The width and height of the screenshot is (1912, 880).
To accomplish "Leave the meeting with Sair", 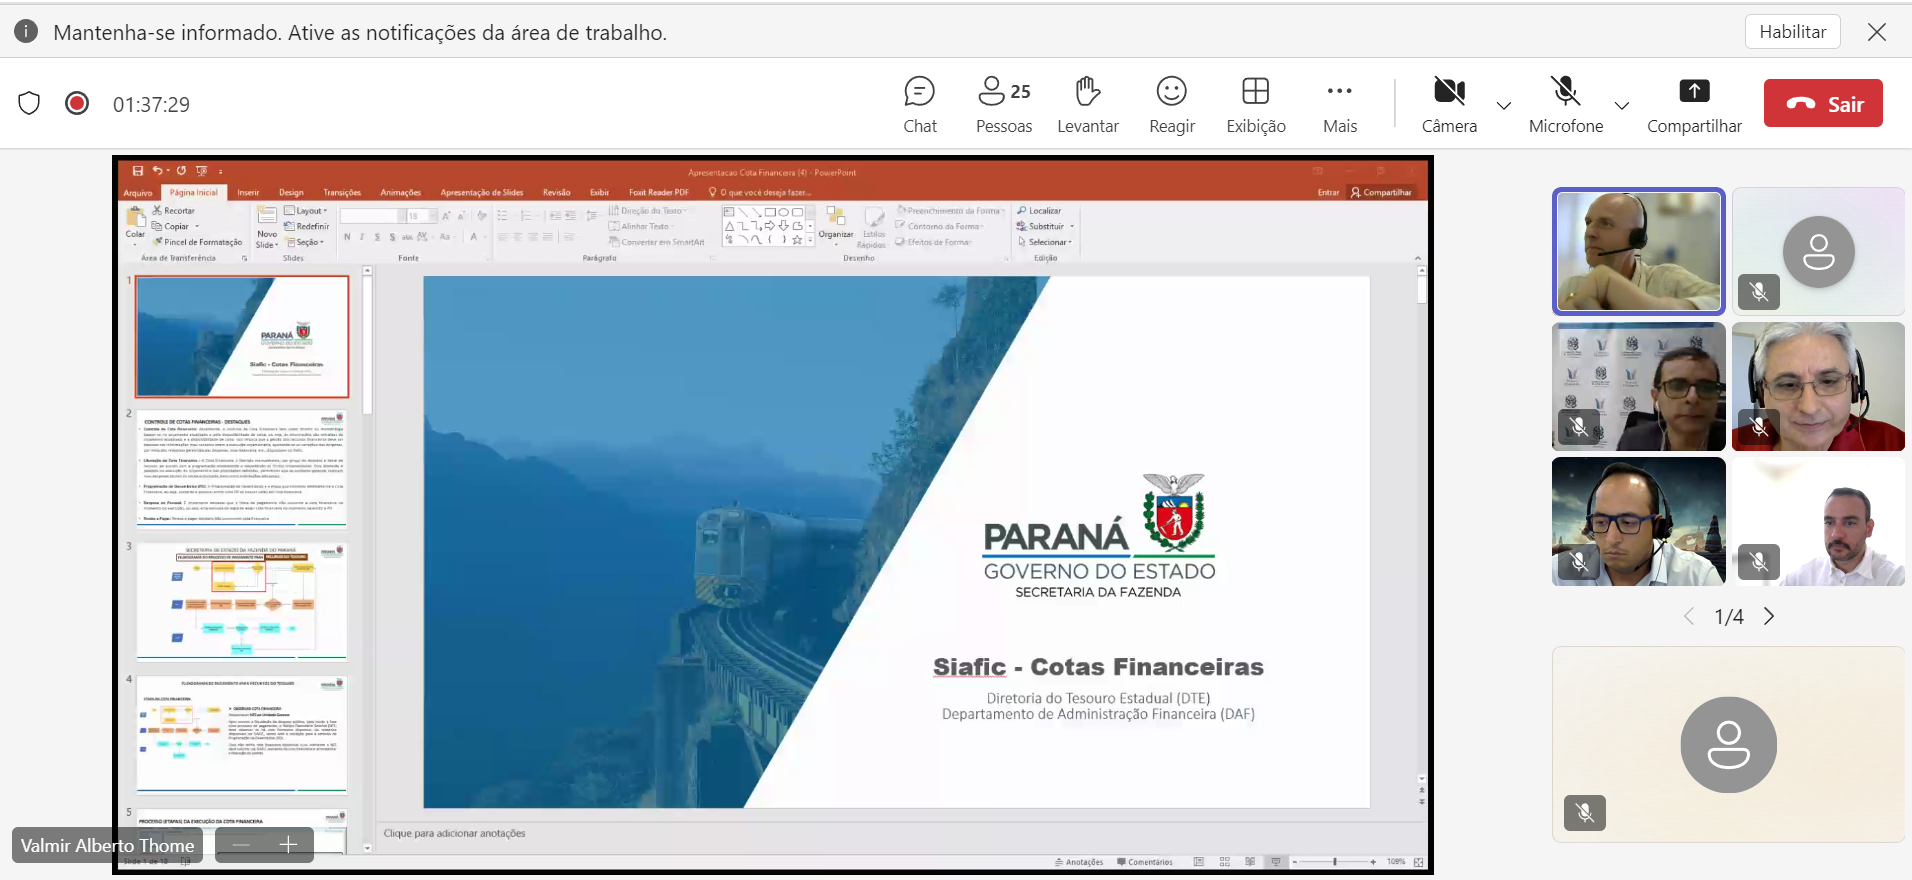I will click(x=1823, y=103).
